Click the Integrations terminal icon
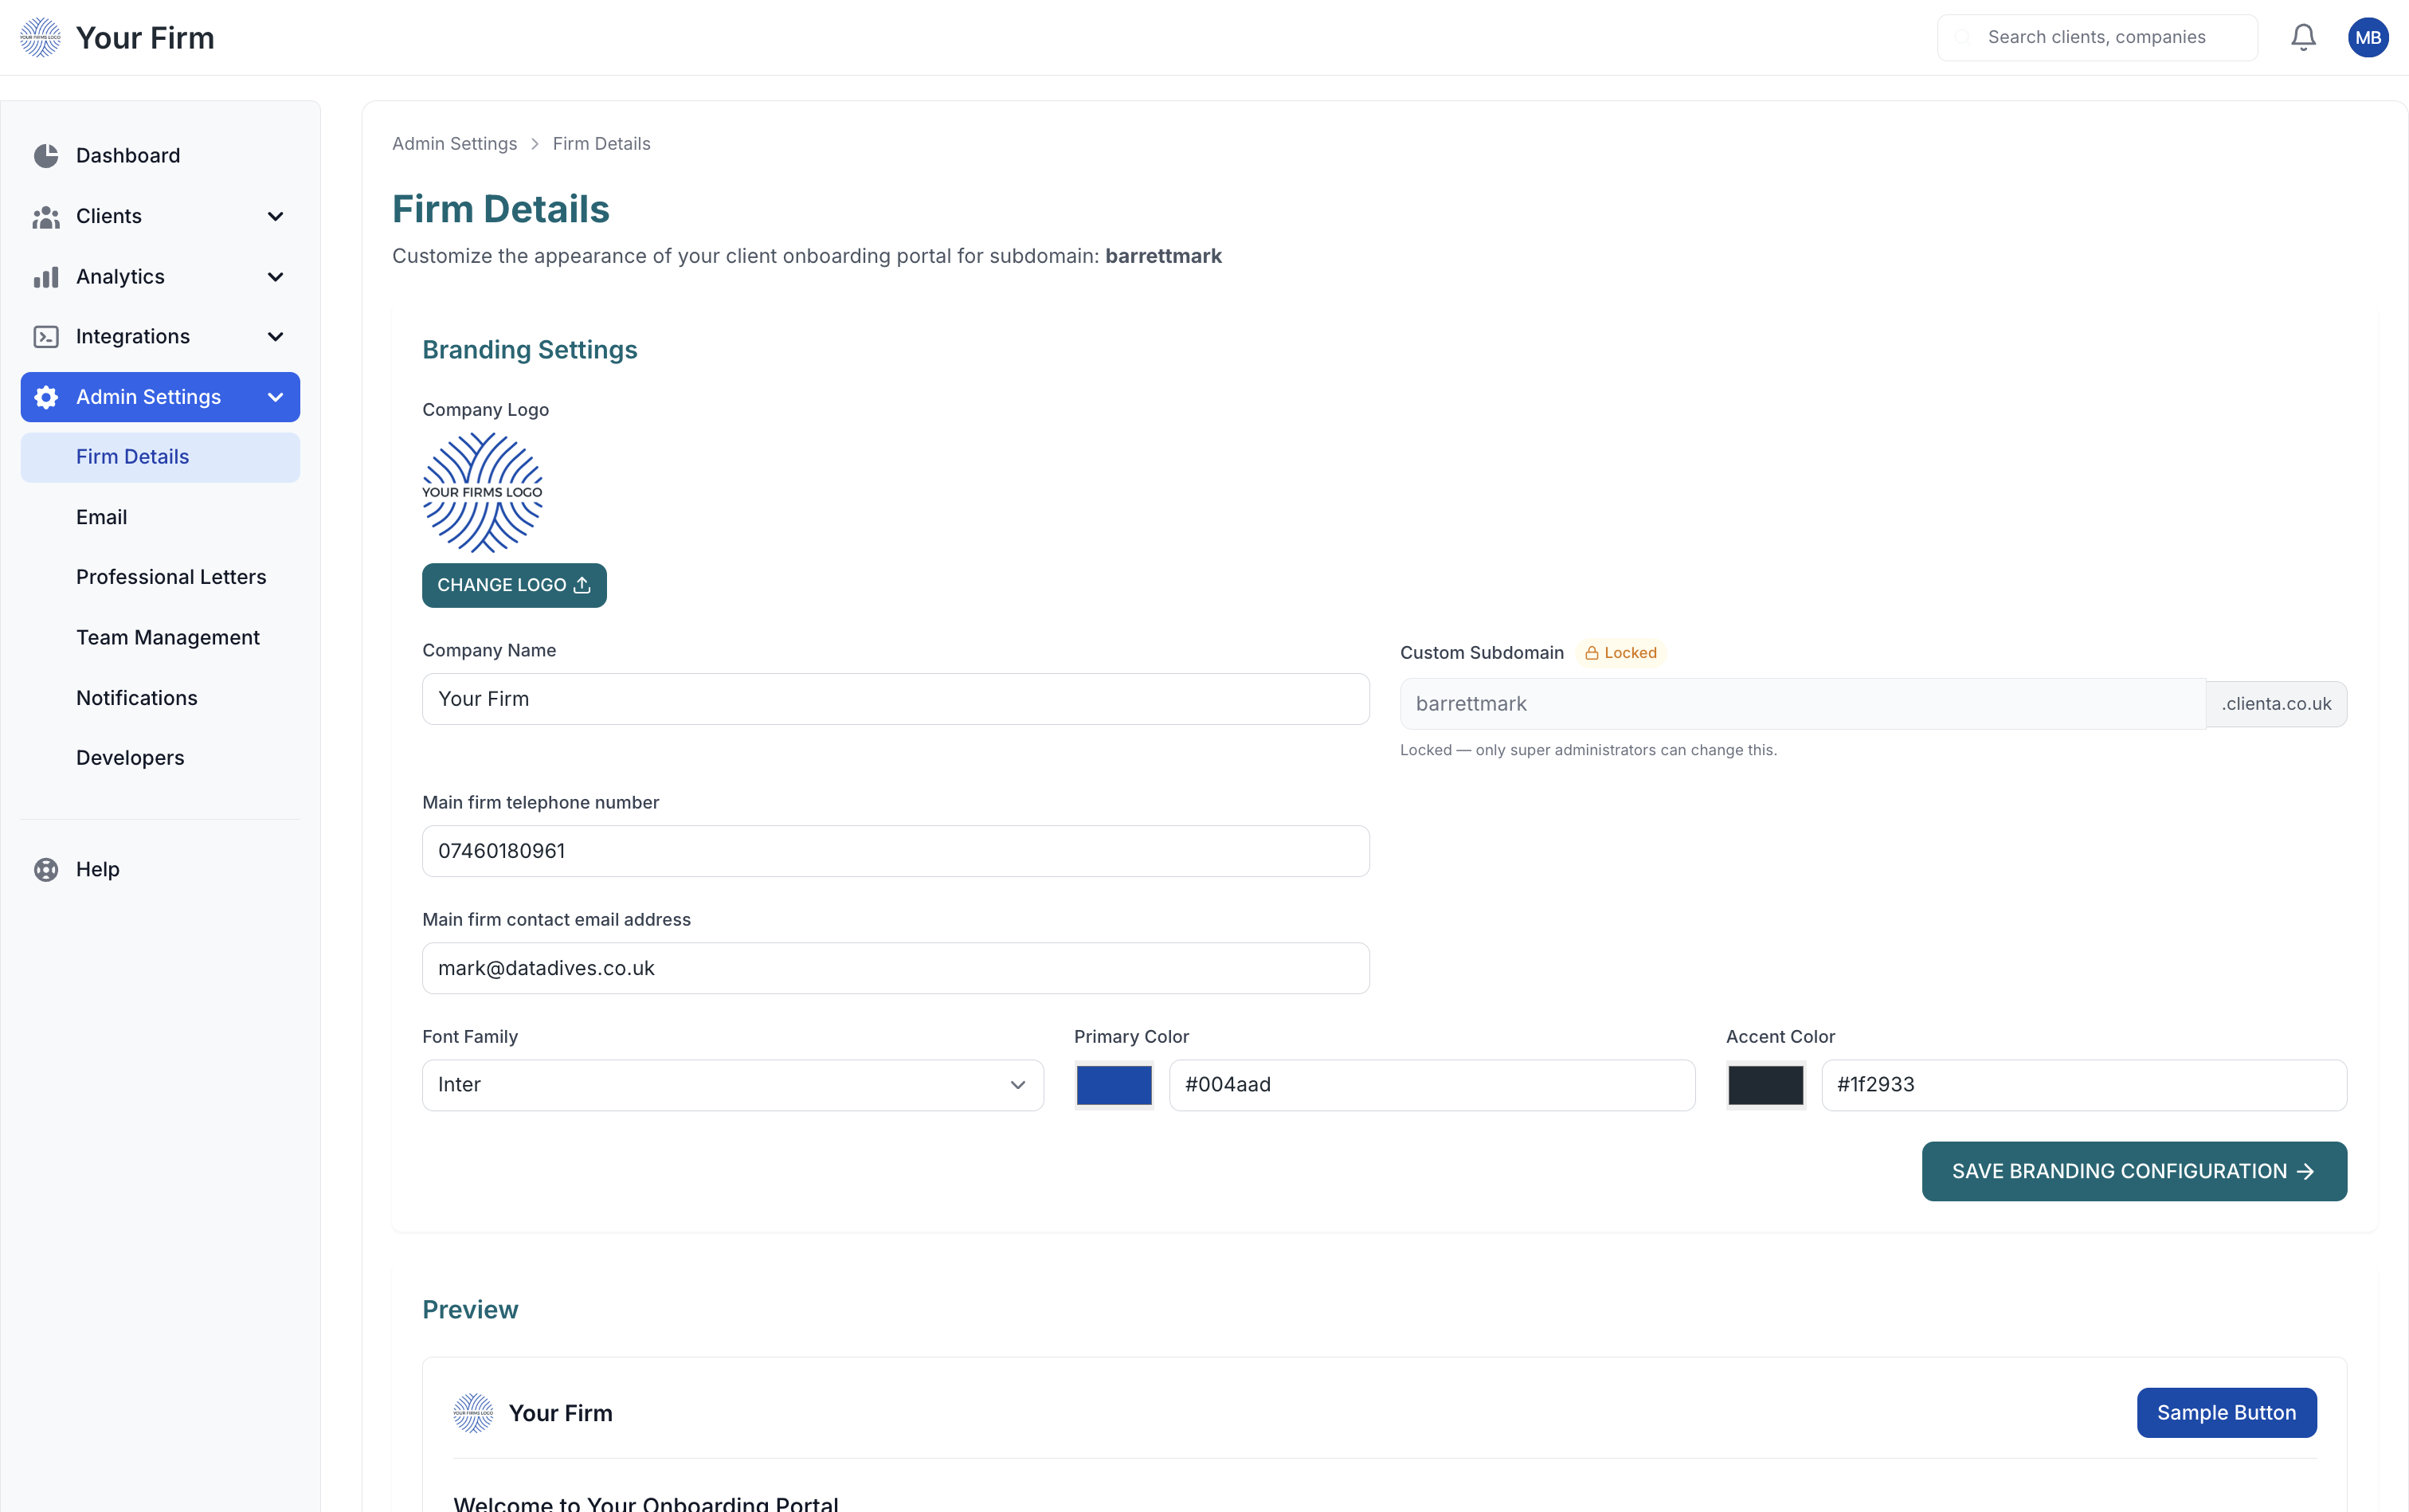 pos(46,337)
